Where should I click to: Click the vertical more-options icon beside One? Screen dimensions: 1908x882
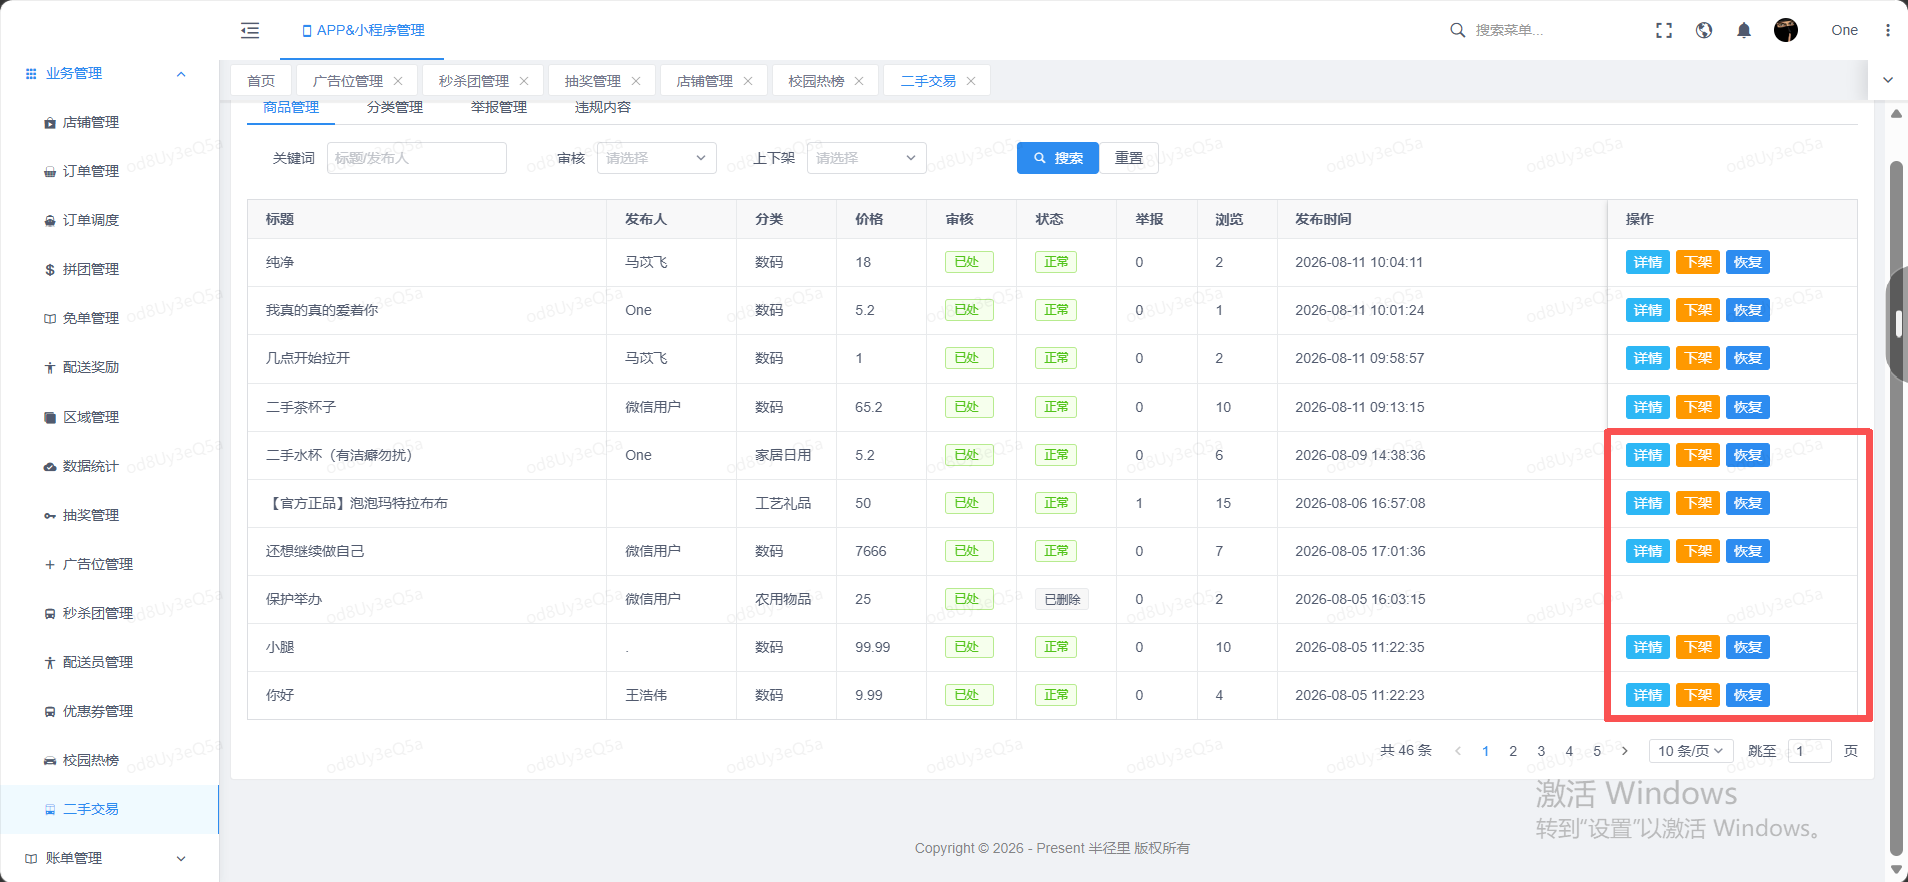pos(1888,30)
